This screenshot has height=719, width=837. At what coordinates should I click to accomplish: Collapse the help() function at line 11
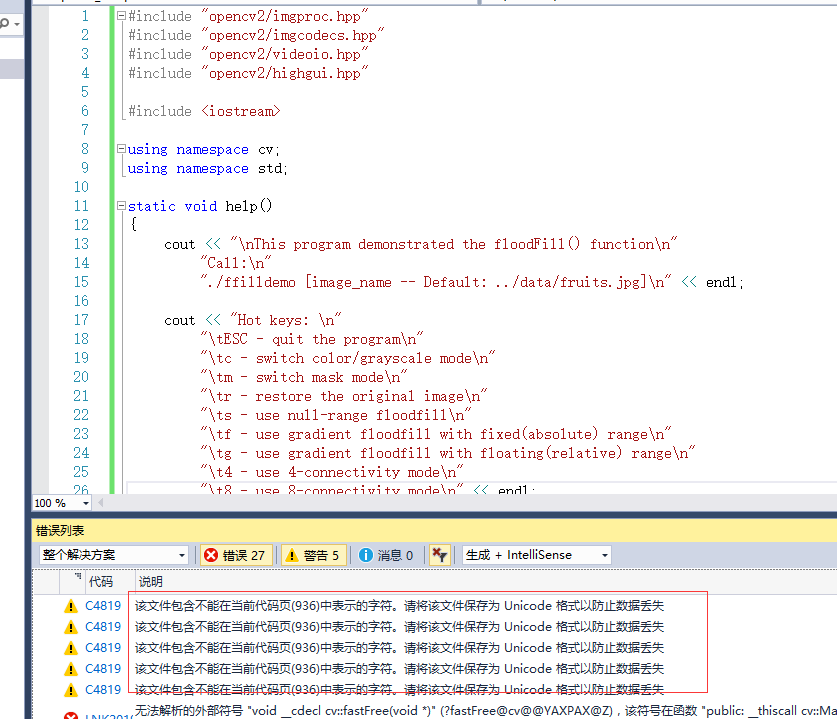click(121, 206)
